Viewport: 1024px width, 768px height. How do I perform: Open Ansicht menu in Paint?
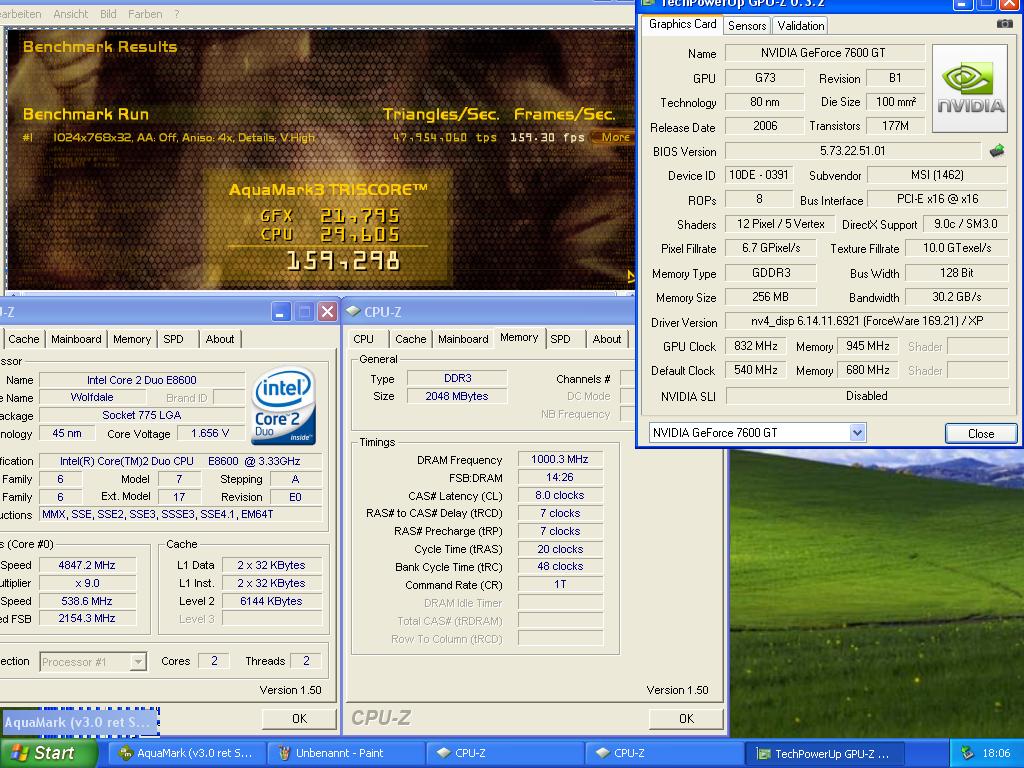[x=71, y=14]
